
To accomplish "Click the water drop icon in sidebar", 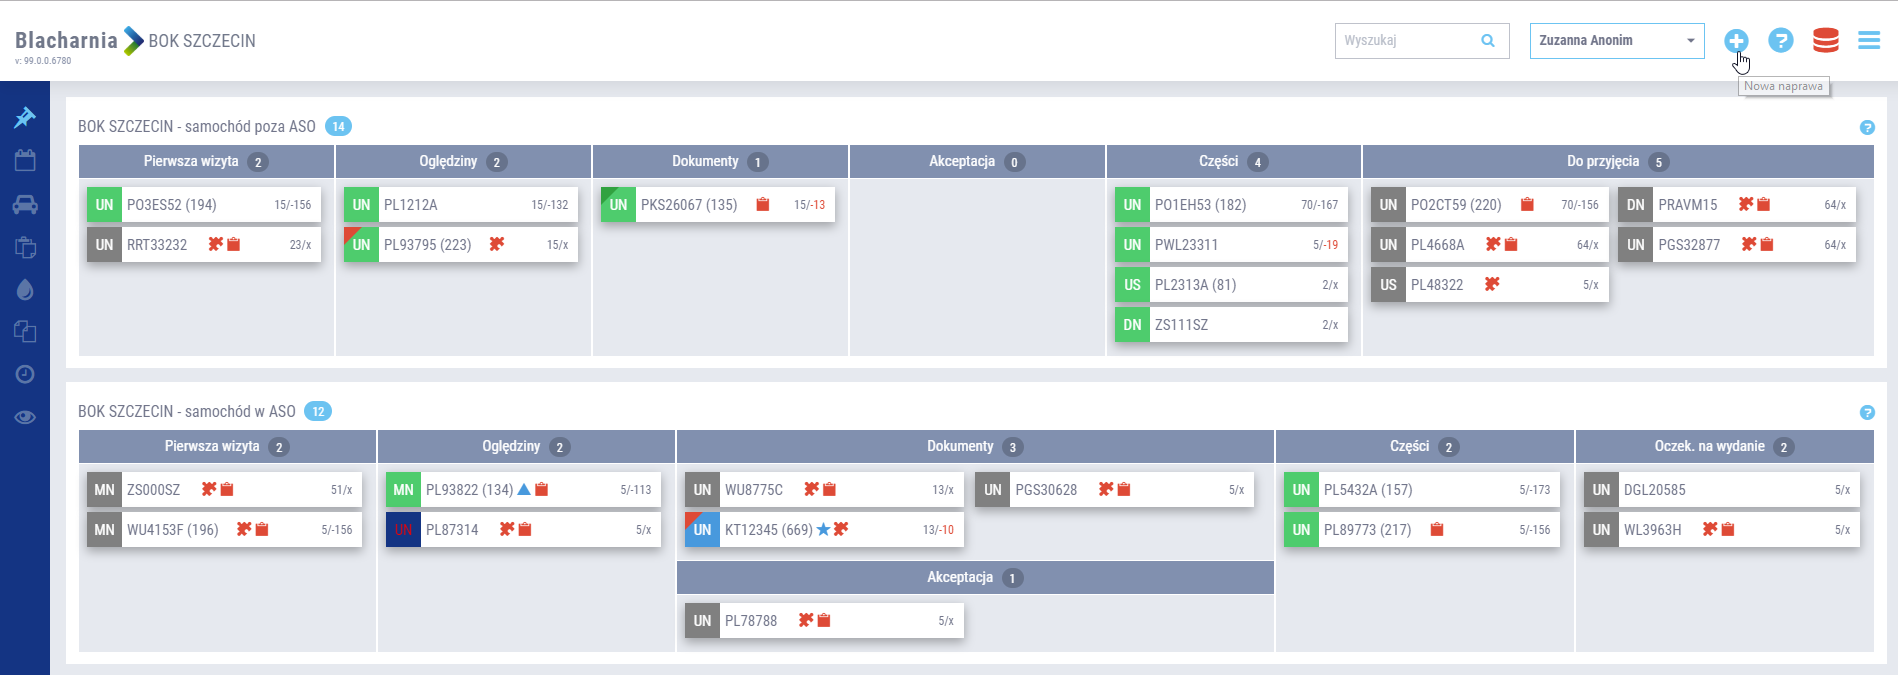I will pos(25,290).
